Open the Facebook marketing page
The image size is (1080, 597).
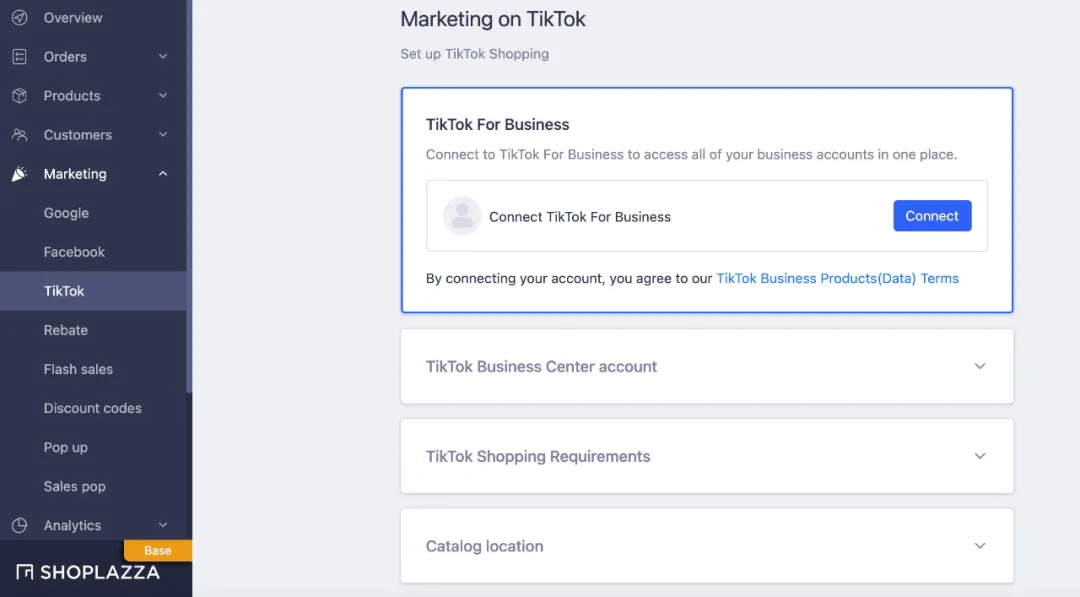pos(74,252)
